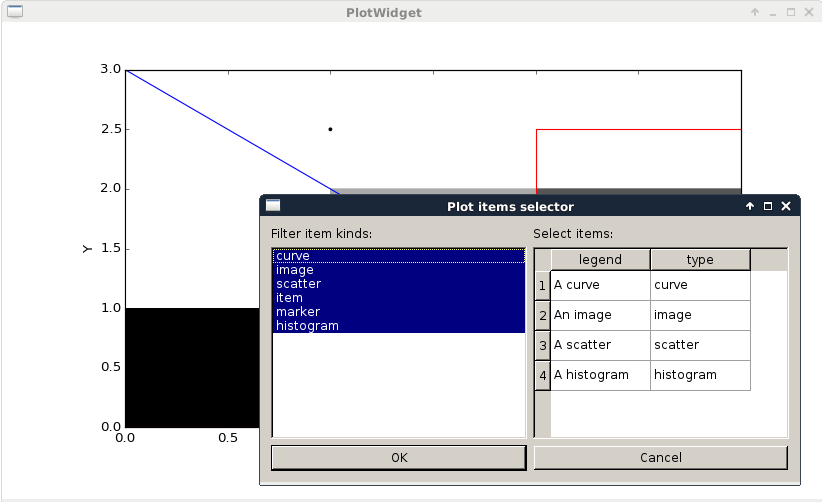The image size is (822, 502).
Task: Select 'curve' in the filter item kinds list
Action: 398,256
